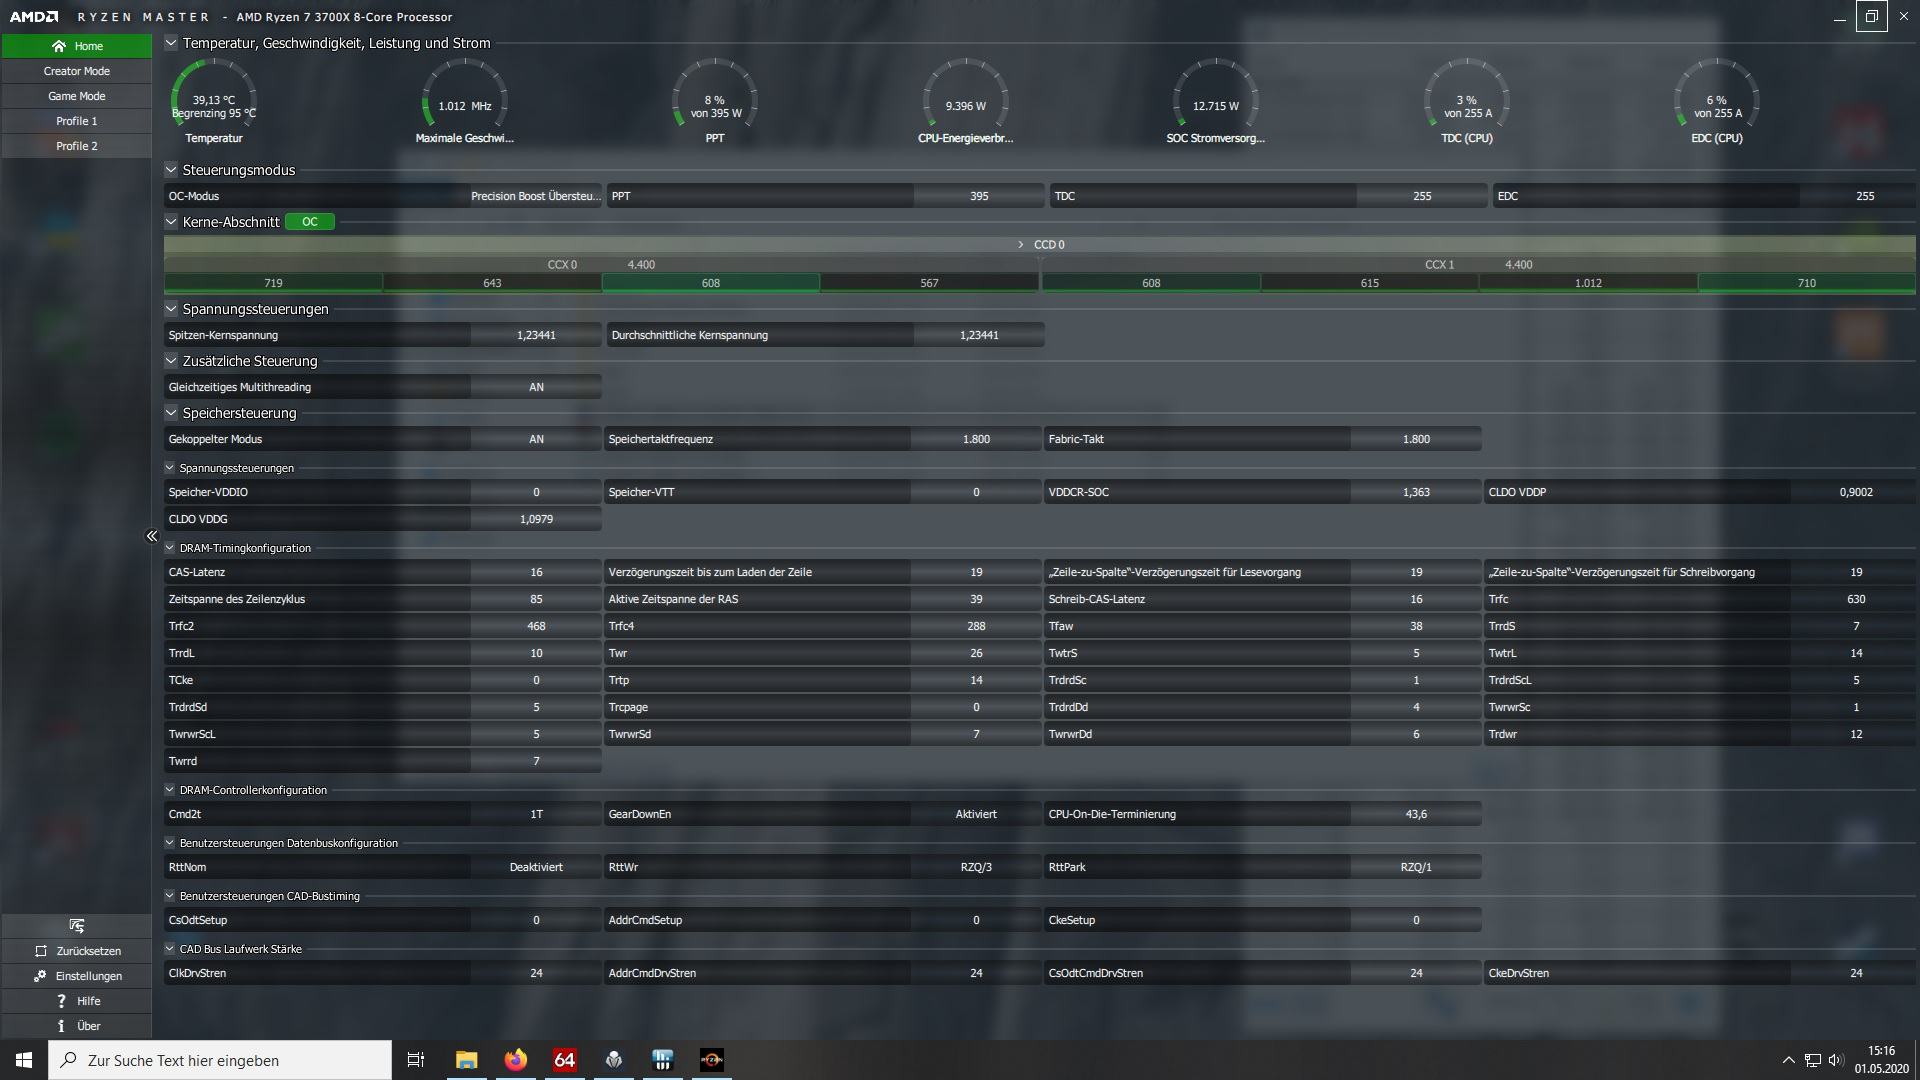Click the Home icon in the sidebar
This screenshot has width=1920, height=1080.
point(59,46)
